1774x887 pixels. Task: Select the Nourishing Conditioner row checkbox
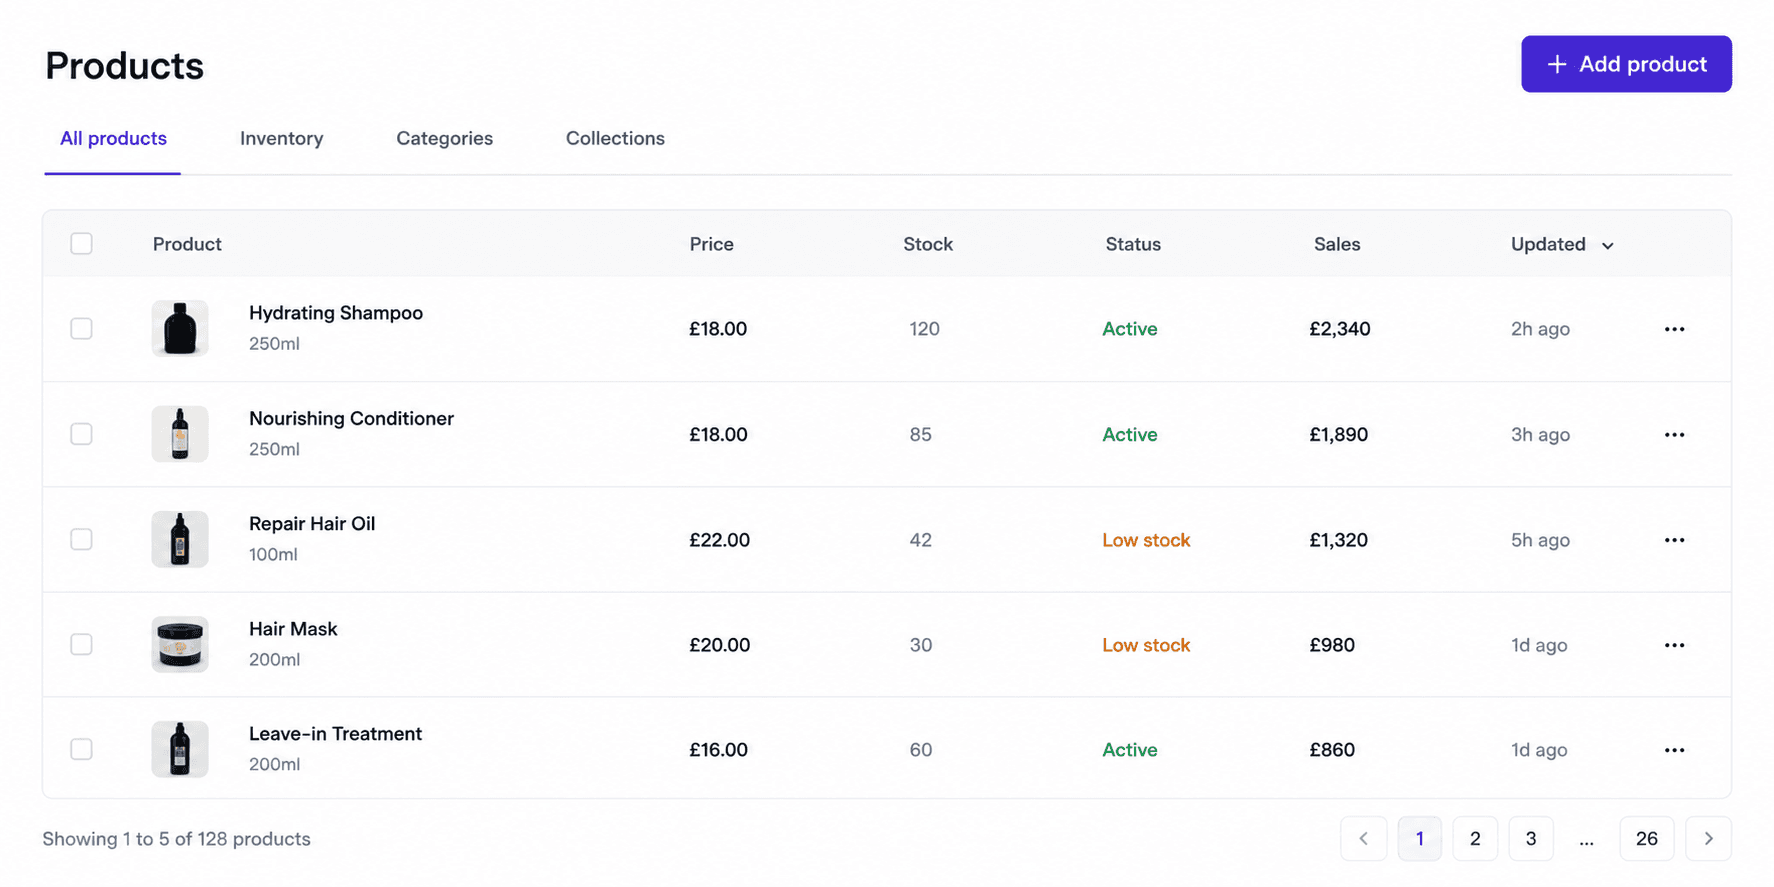[x=82, y=434]
